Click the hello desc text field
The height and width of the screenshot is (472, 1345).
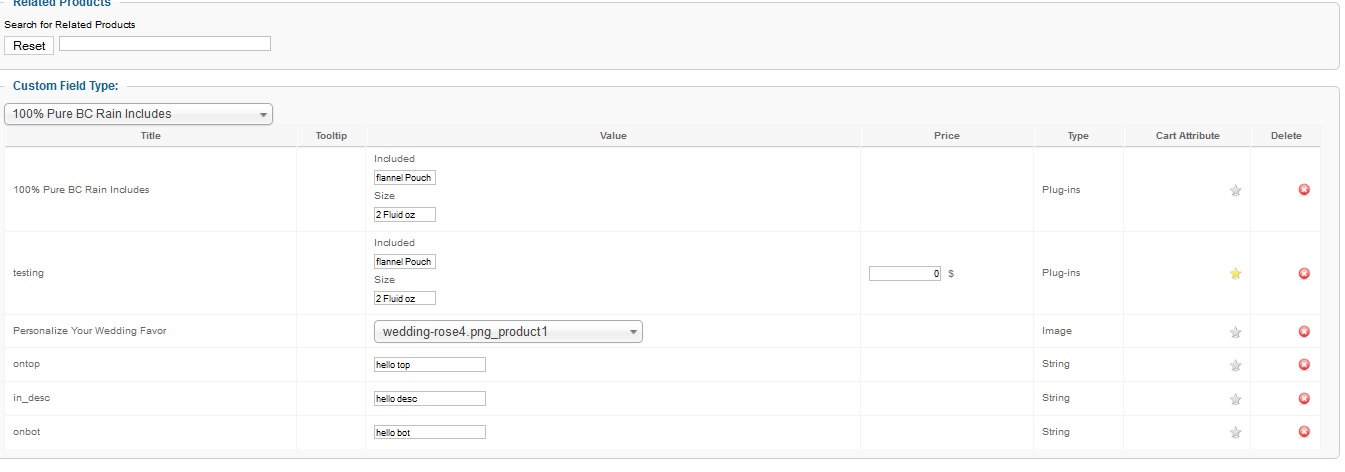click(x=430, y=398)
